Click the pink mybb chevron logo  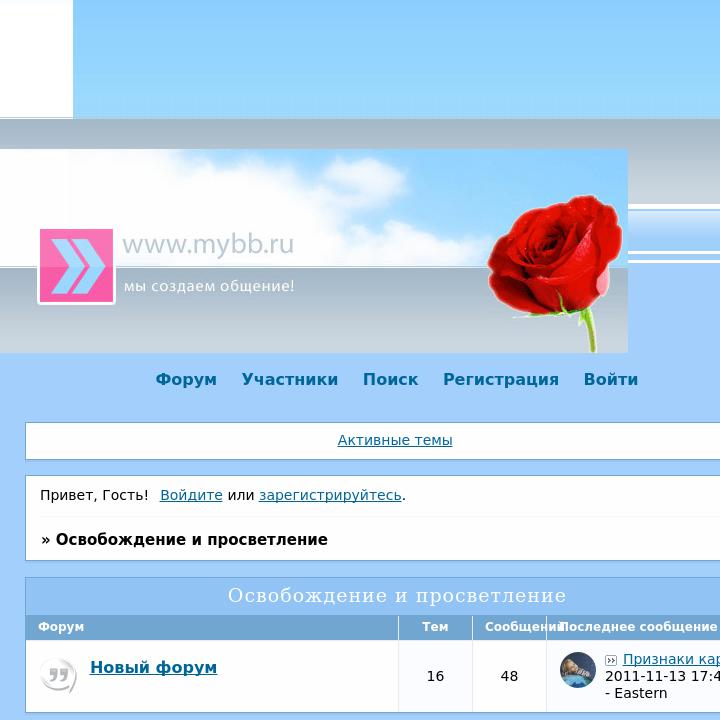pos(76,266)
